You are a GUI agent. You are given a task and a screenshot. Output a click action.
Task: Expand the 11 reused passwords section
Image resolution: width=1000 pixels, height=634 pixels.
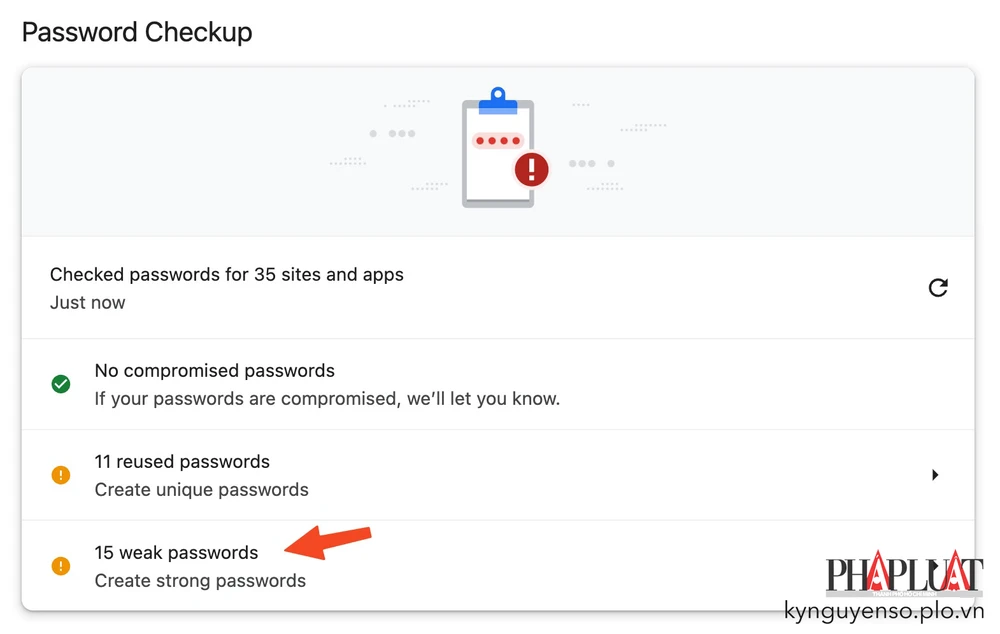936,475
